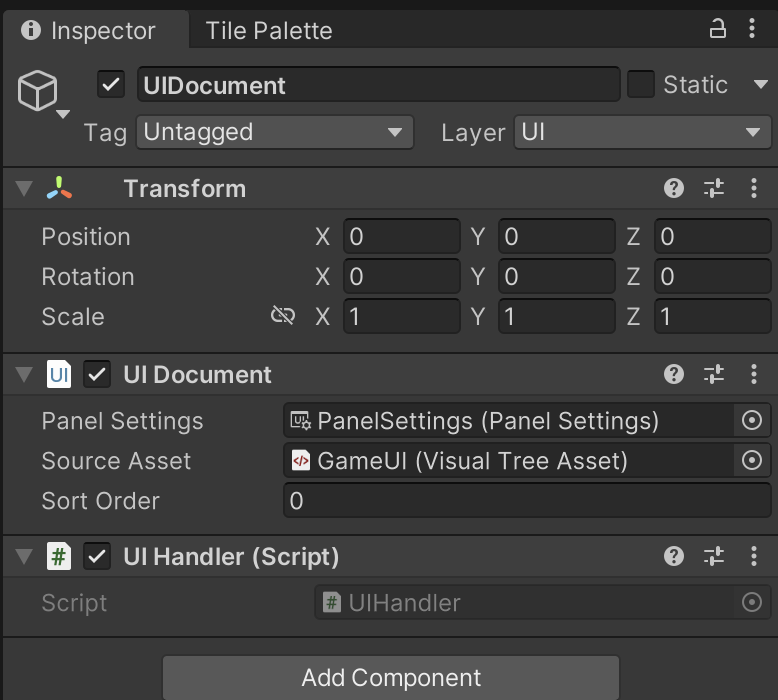Click the Add Component button
Image resolution: width=778 pixels, height=700 pixels.
391,677
